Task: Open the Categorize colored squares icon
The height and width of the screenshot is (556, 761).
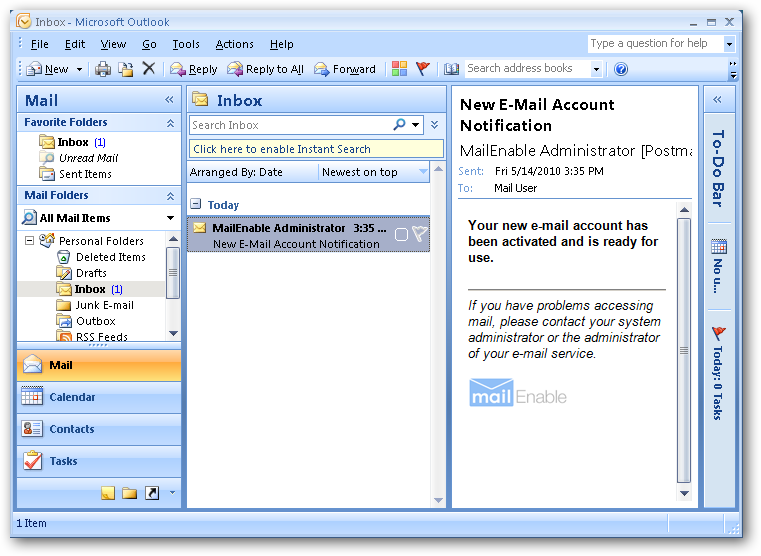Action: tap(399, 69)
